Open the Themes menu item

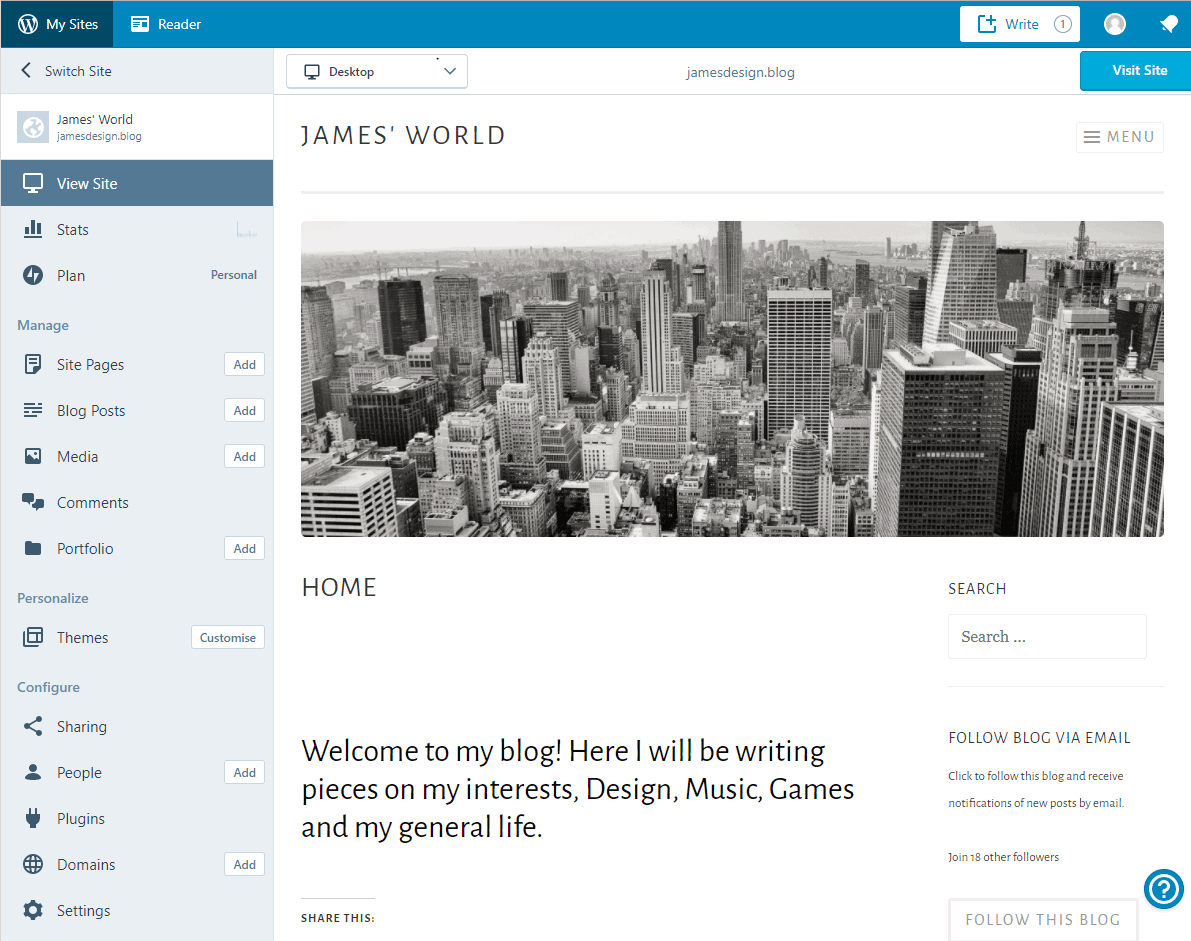[83, 637]
